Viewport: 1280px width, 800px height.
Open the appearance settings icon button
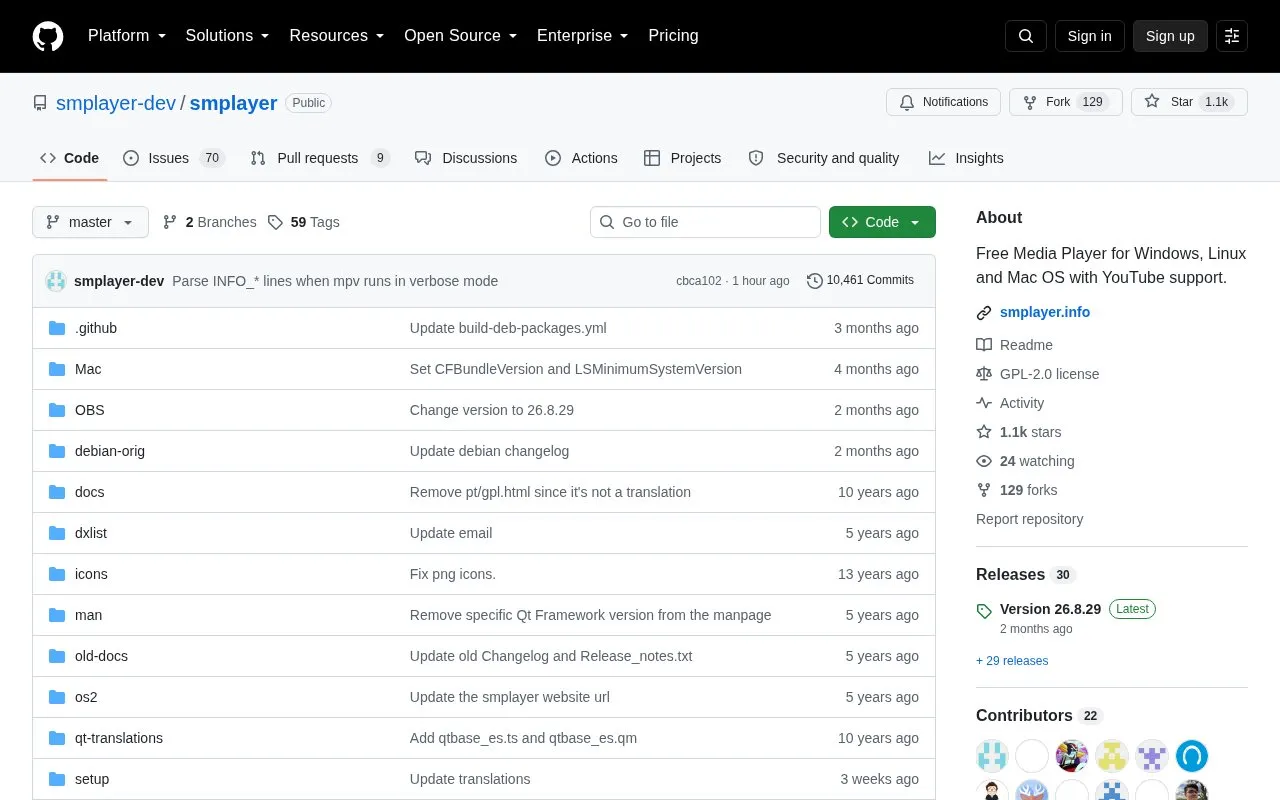pyautogui.click(x=1232, y=36)
